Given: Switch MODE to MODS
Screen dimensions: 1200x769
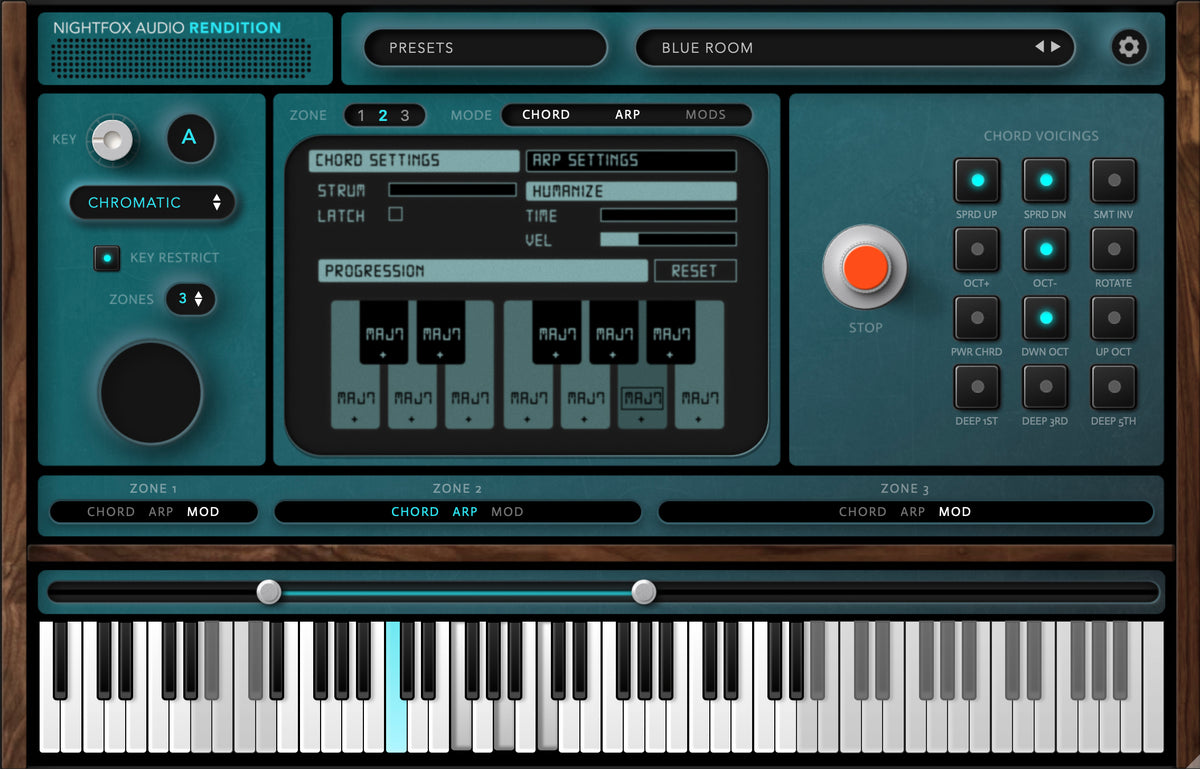Looking at the screenshot, I should (705, 115).
